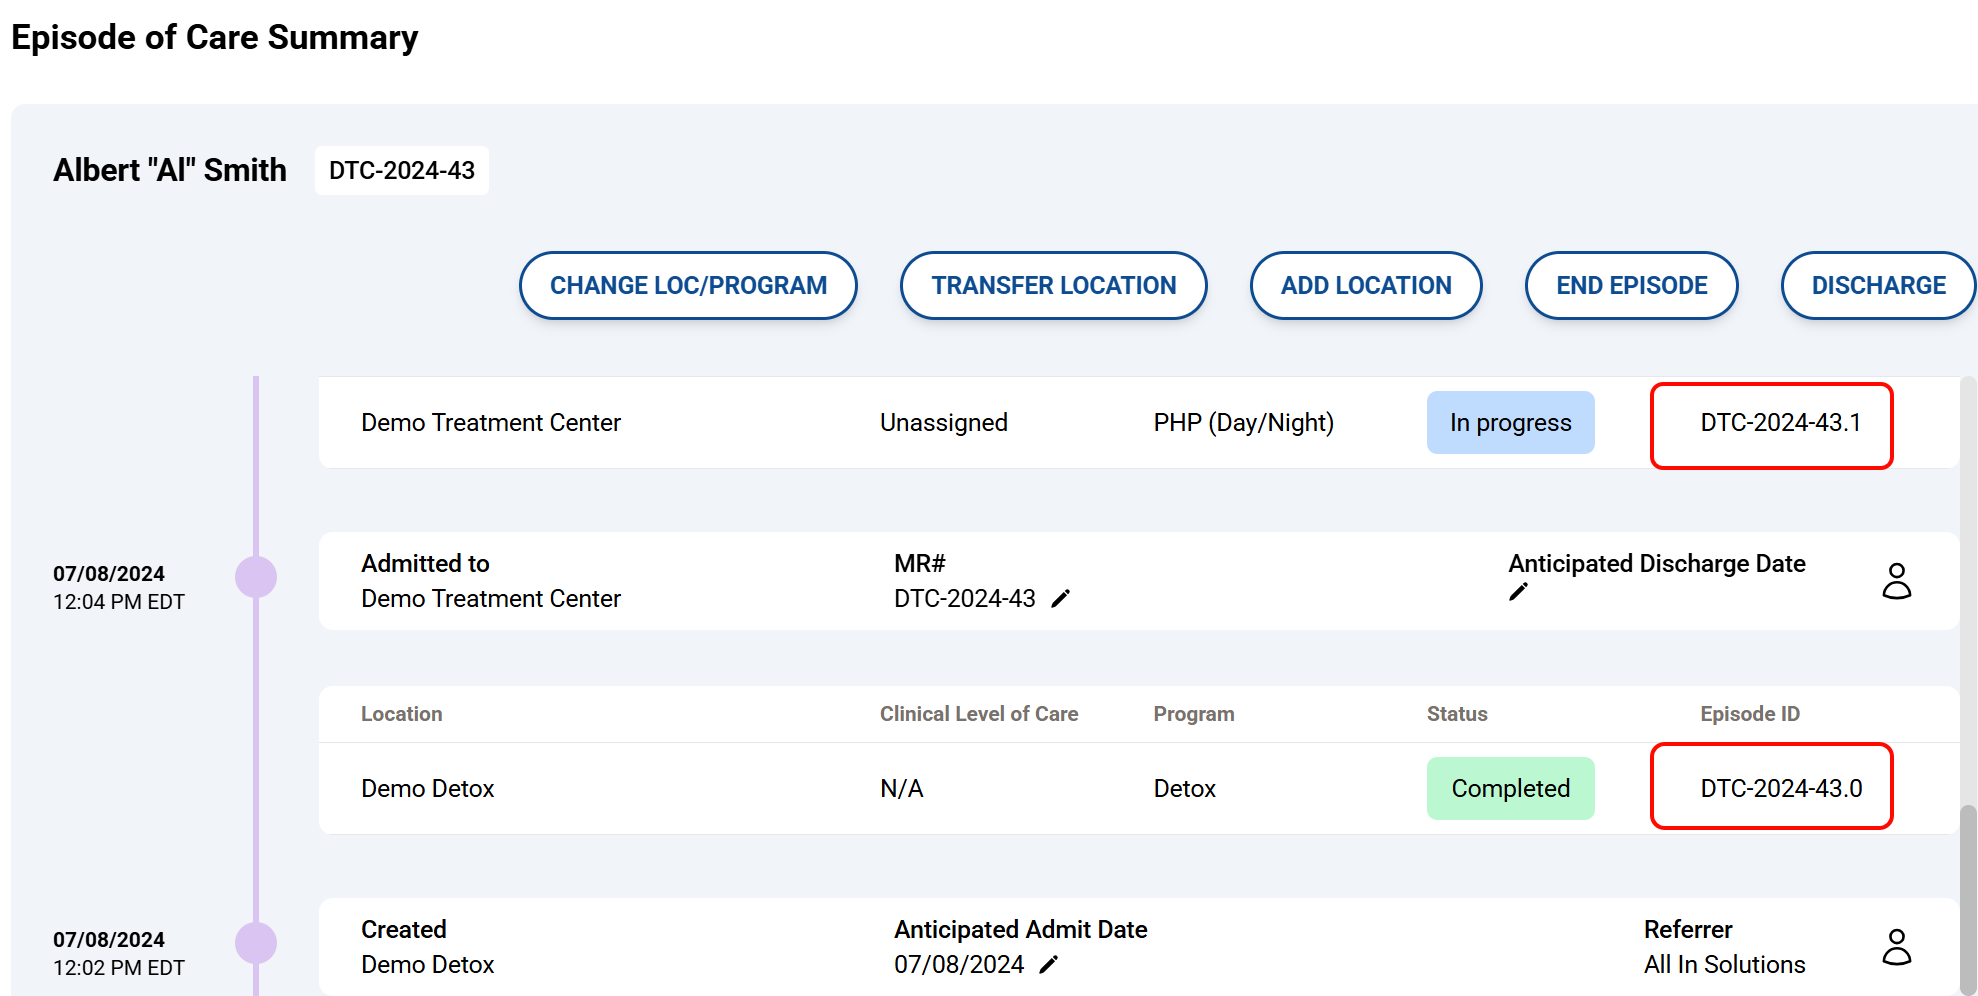Image resolution: width=1978 pixels, height=996 pixels.
Task: Click the 12:04 PM timeline marker dot
Action: pyautogui.click(x=256, y=577)
